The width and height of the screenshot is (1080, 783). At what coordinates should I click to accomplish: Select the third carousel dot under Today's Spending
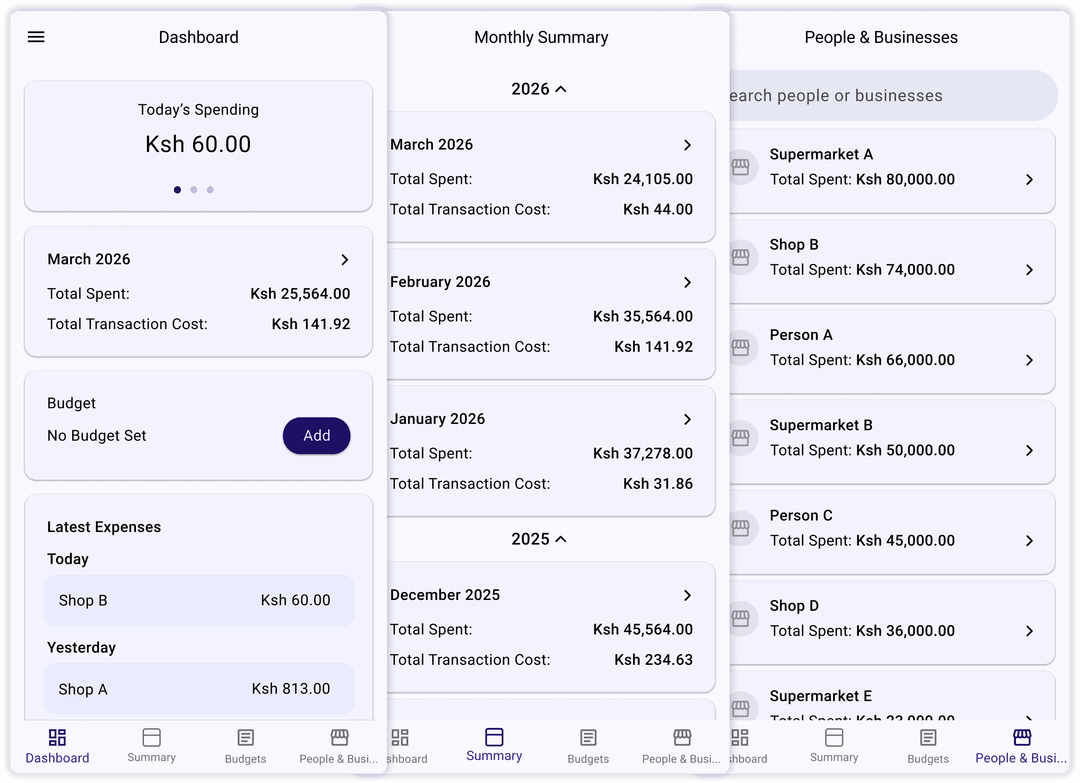(x=210, y=189)
